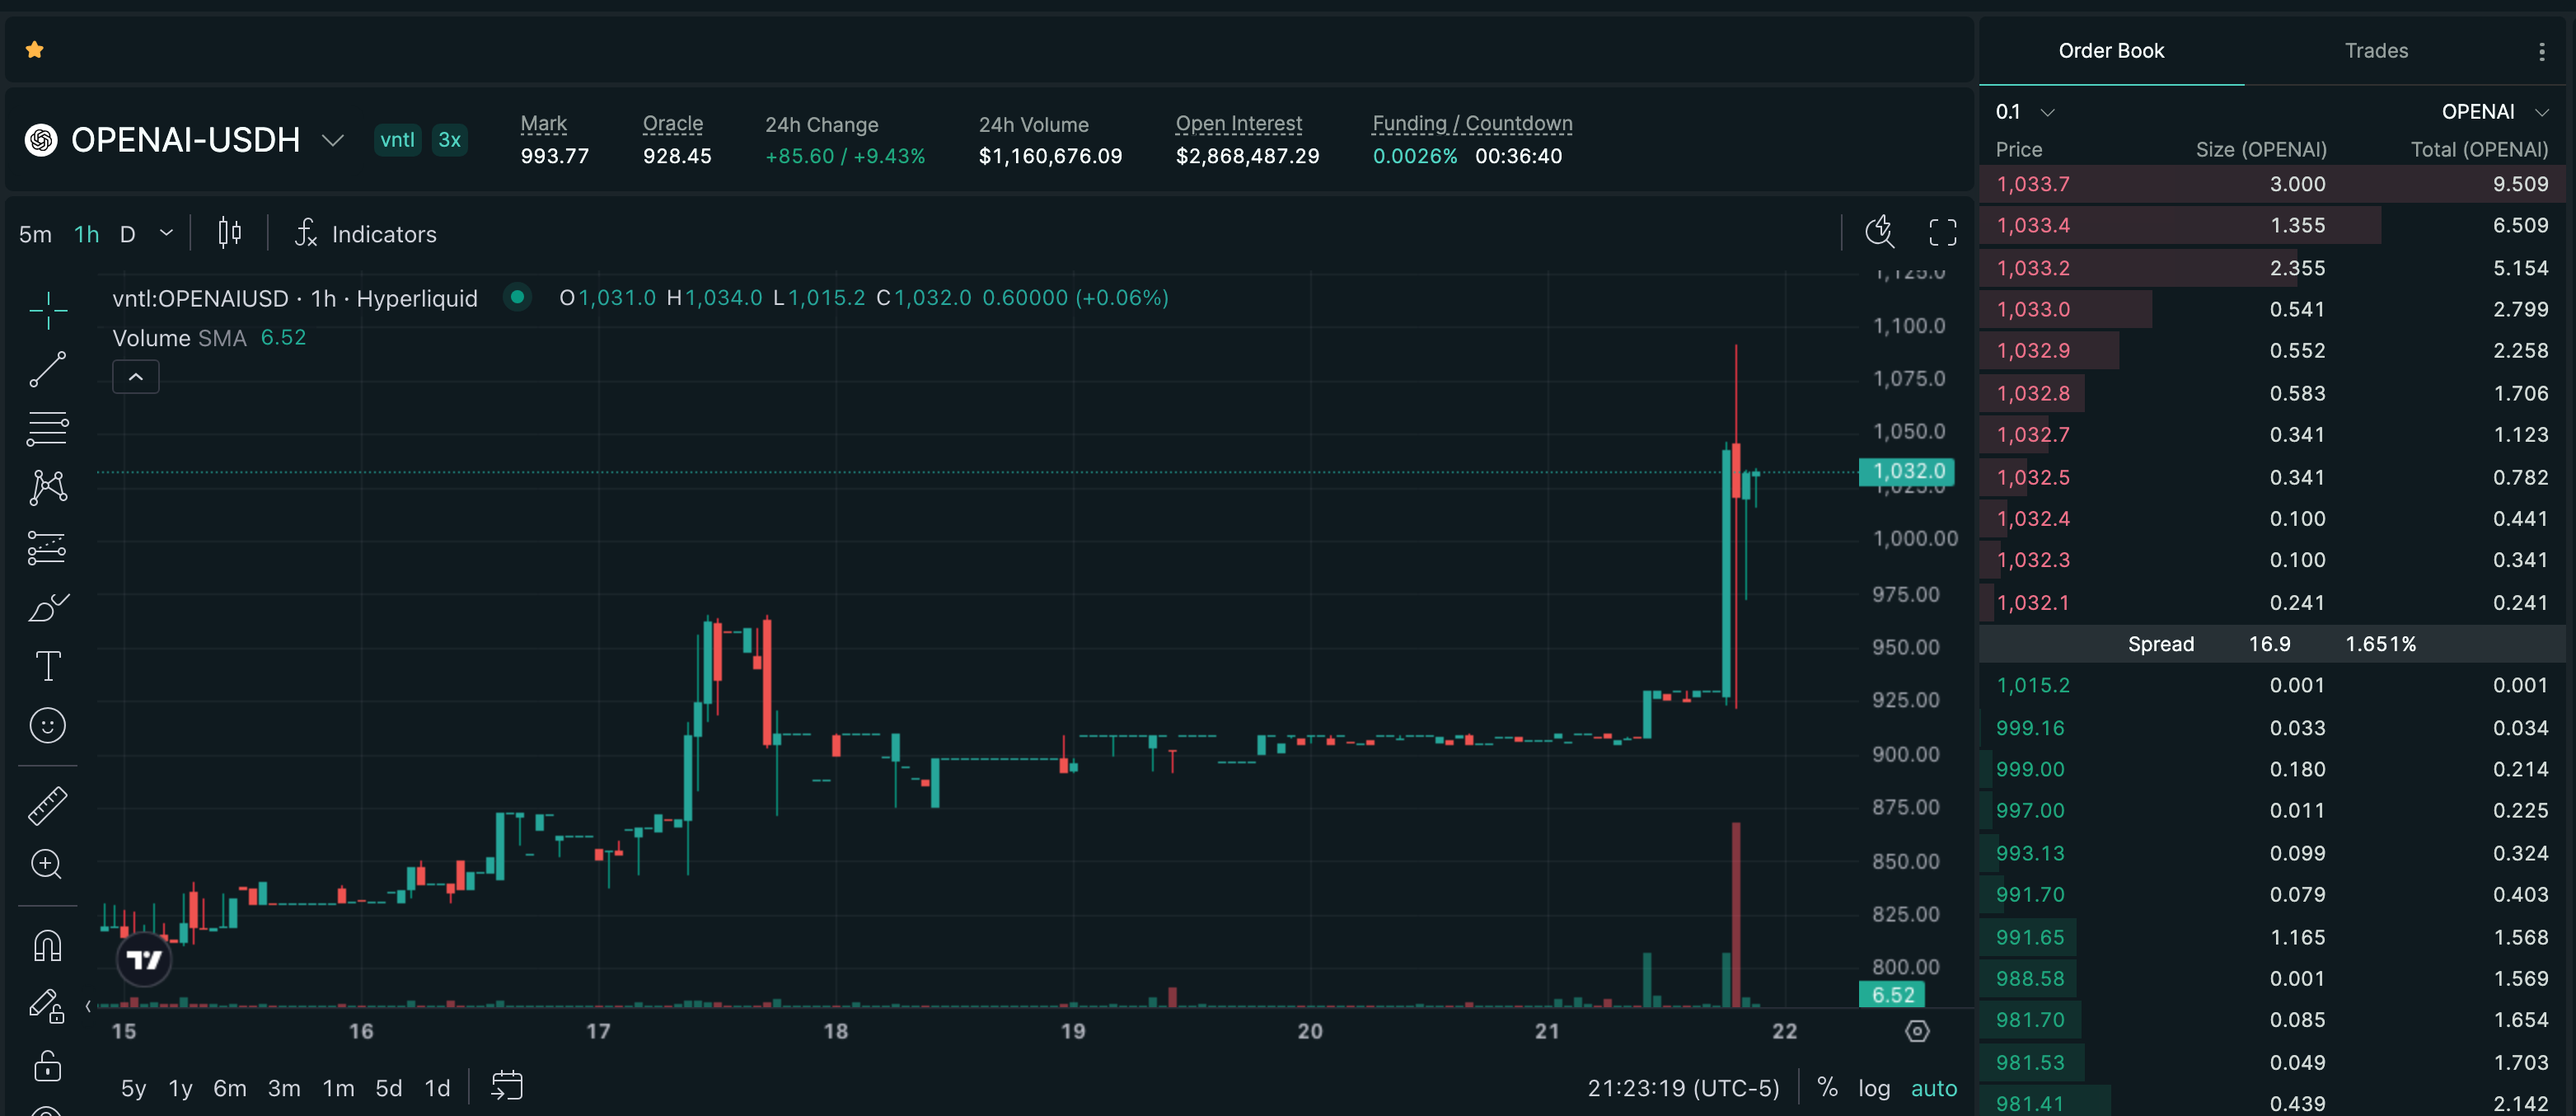
Task: Select the trend line drawing tool
Action: (x=47, y=369)
